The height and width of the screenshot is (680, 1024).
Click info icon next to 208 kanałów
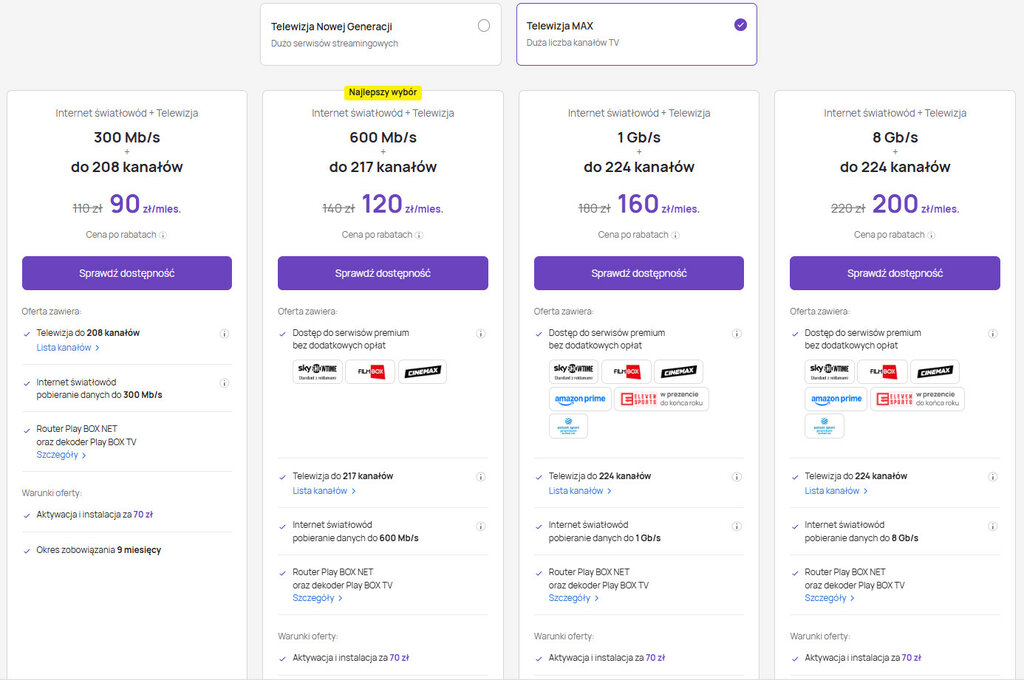coord(224,334)
